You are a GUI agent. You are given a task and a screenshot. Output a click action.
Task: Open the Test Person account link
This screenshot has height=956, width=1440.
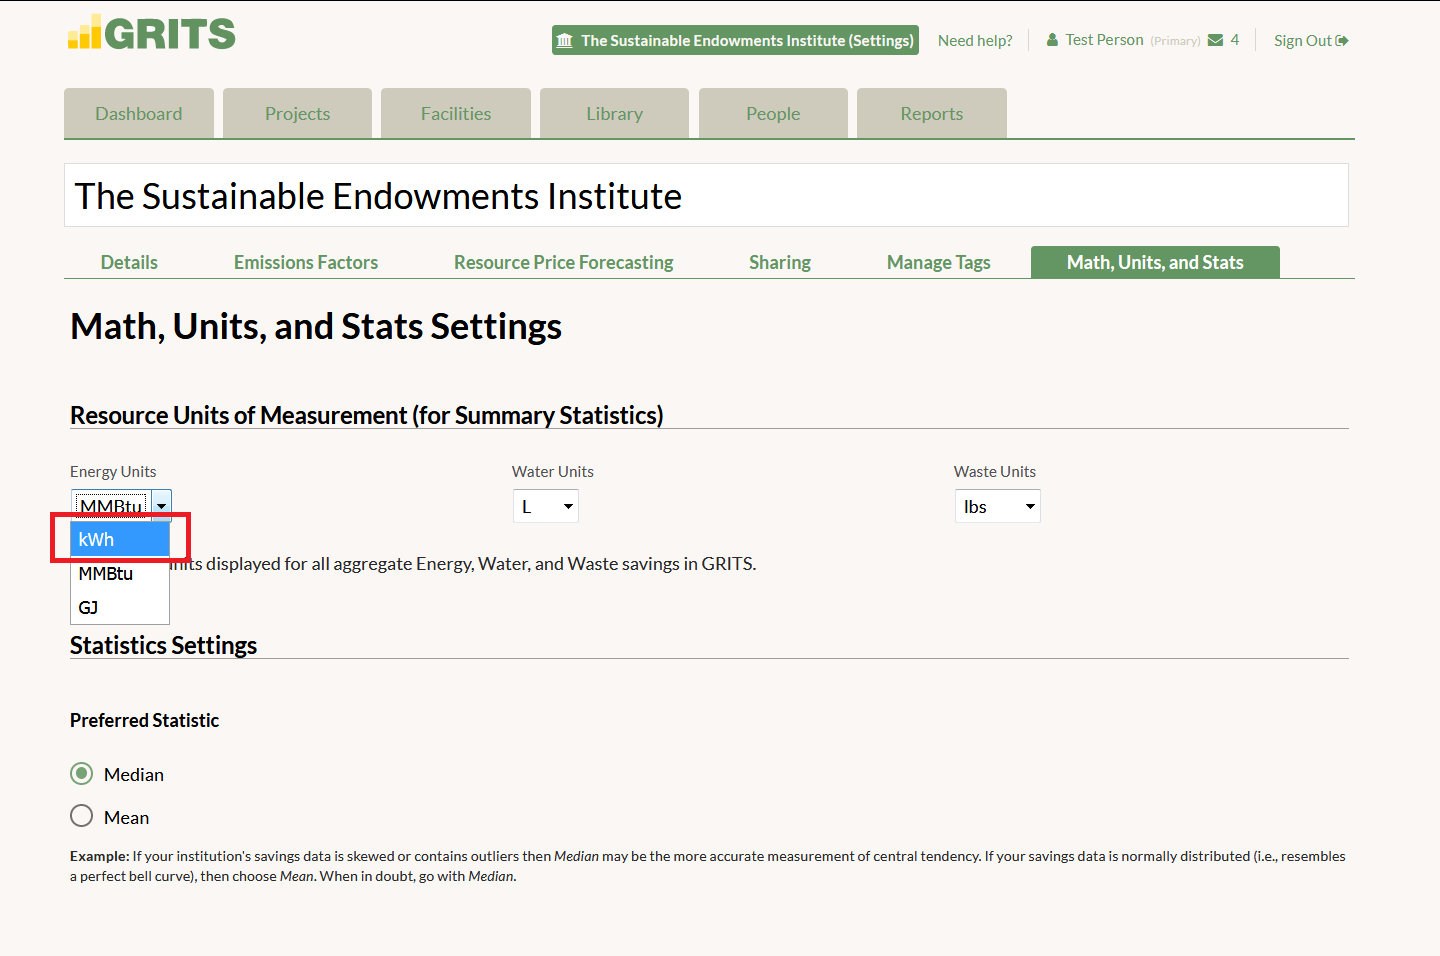[x=1104, y=40]
